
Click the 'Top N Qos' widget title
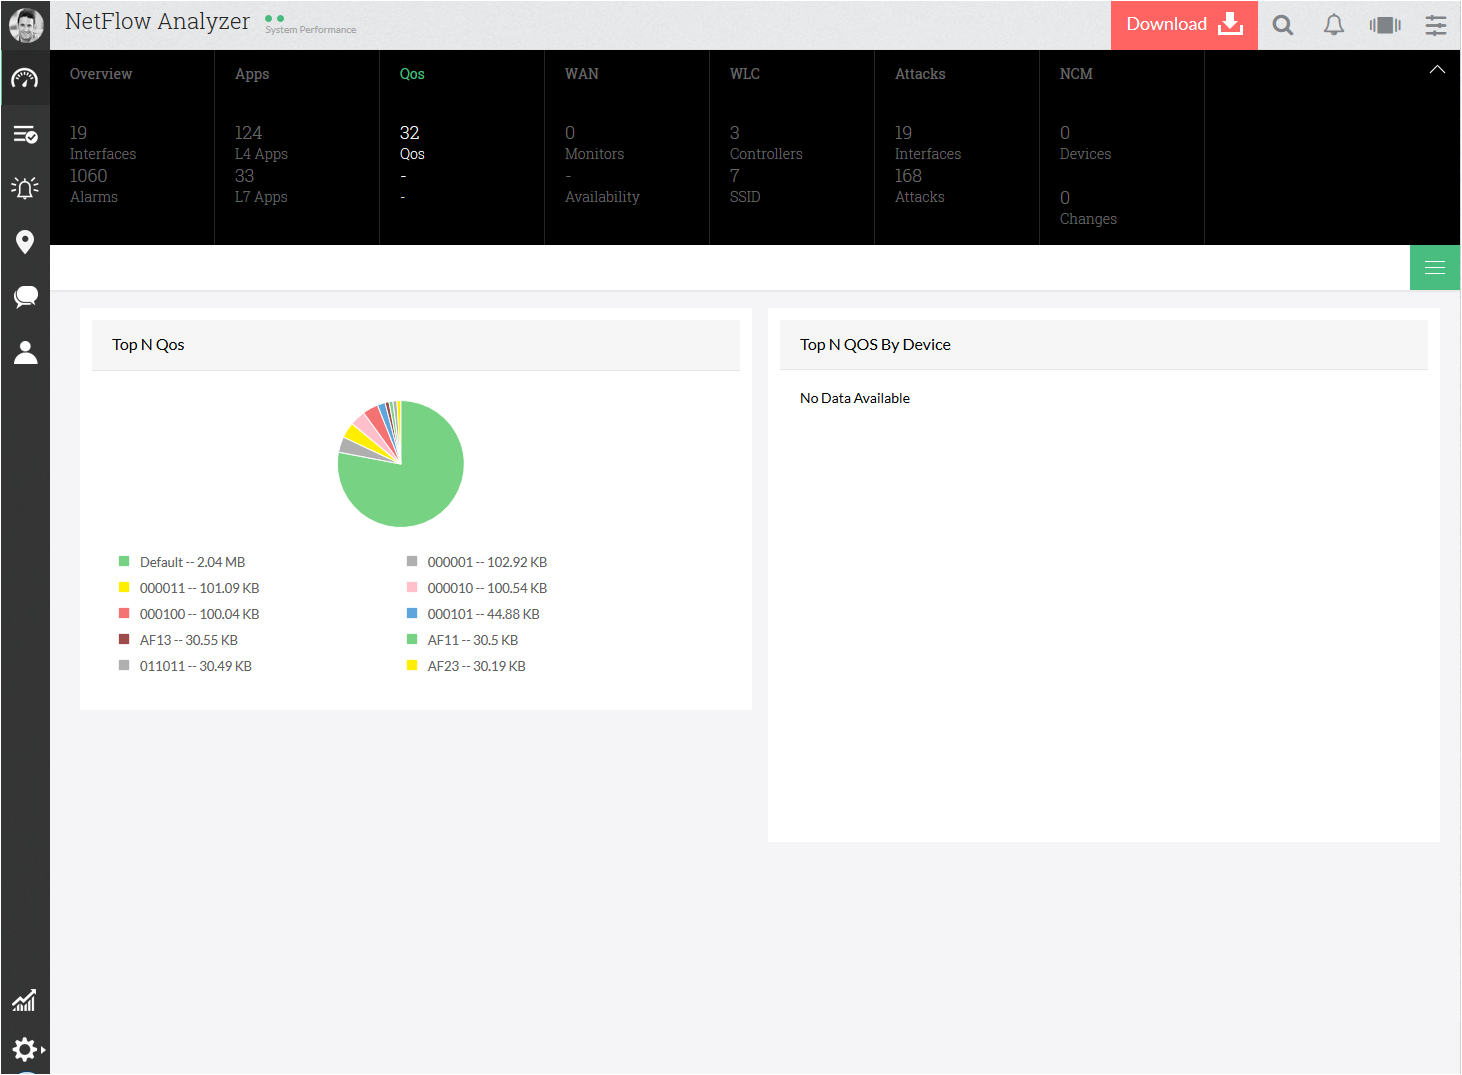(x=148, y=345)
